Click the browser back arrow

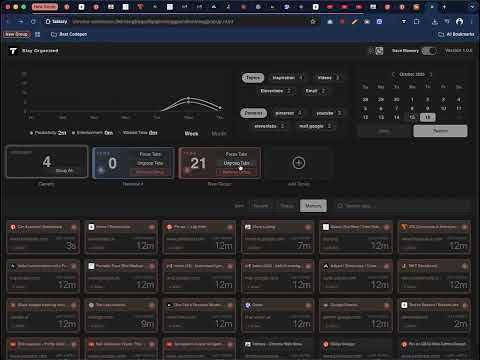[x=8, y=22]
